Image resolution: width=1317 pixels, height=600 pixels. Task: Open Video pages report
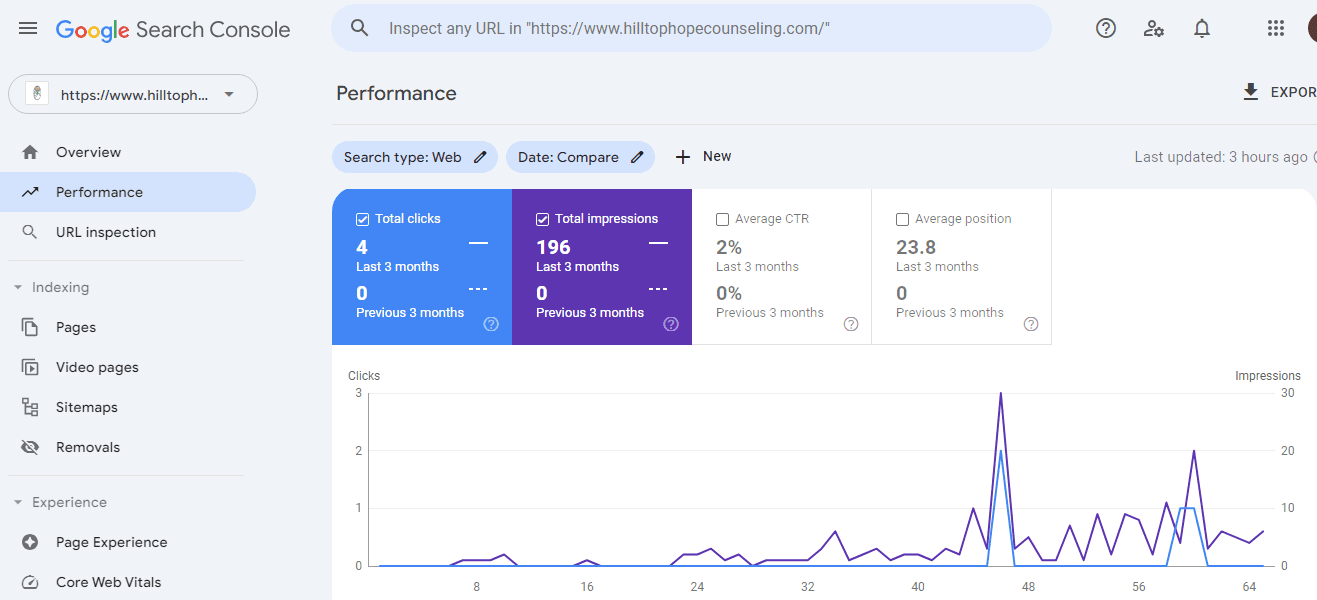[x=128, y=367]
